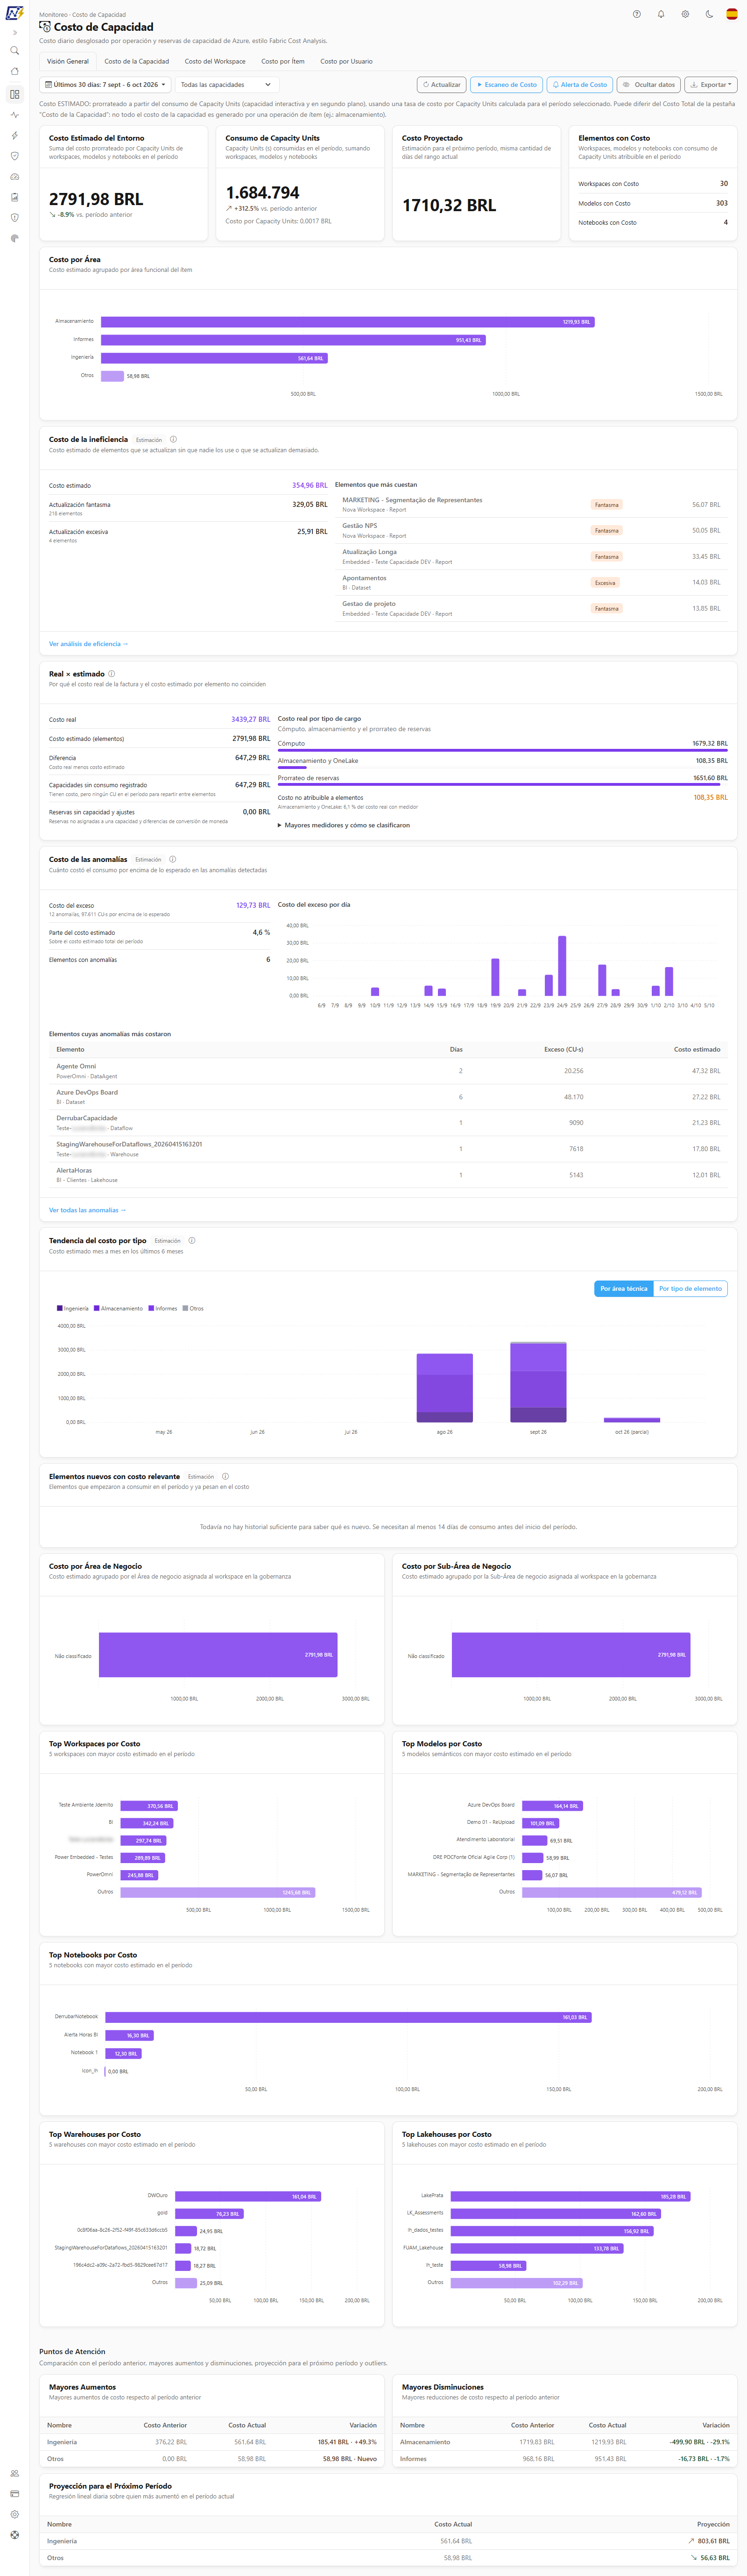Open the Exportar dropdown menu
Image resolution: width=747 pixels, height=2576 pixels.
pyautogui.click(x=711, y=85)
